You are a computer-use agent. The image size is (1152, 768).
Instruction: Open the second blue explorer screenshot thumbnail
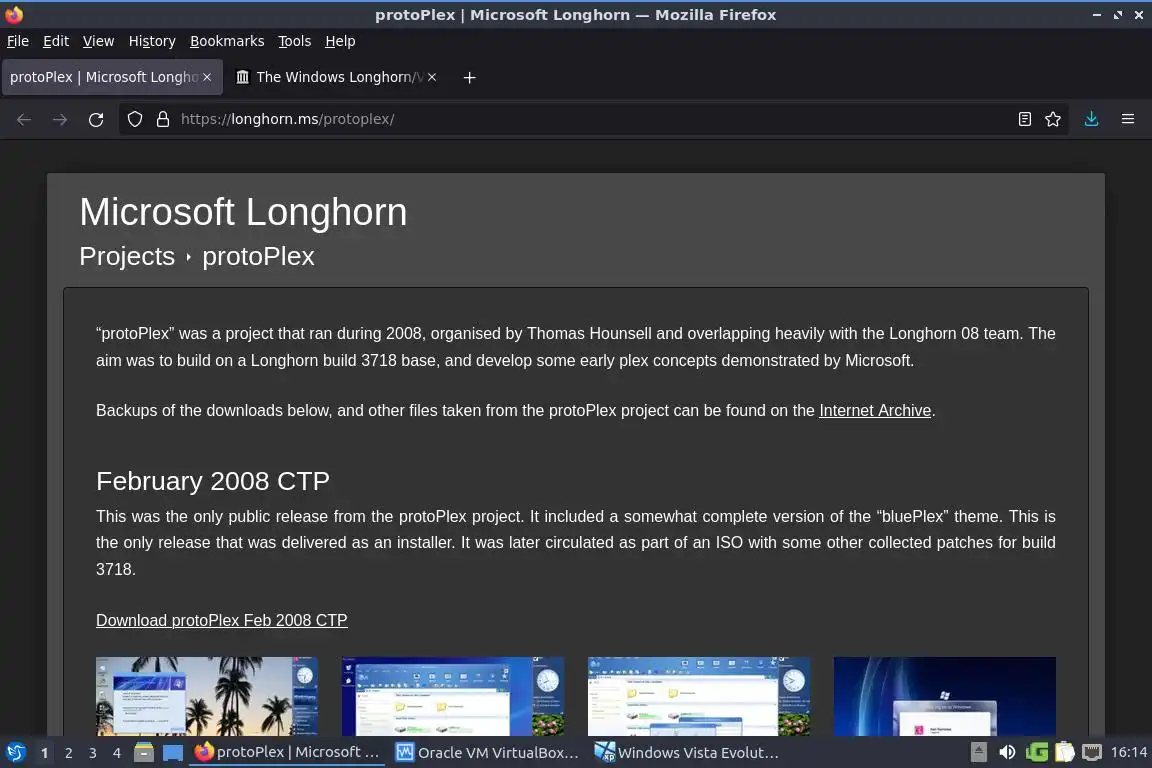(x=453, y=696)
